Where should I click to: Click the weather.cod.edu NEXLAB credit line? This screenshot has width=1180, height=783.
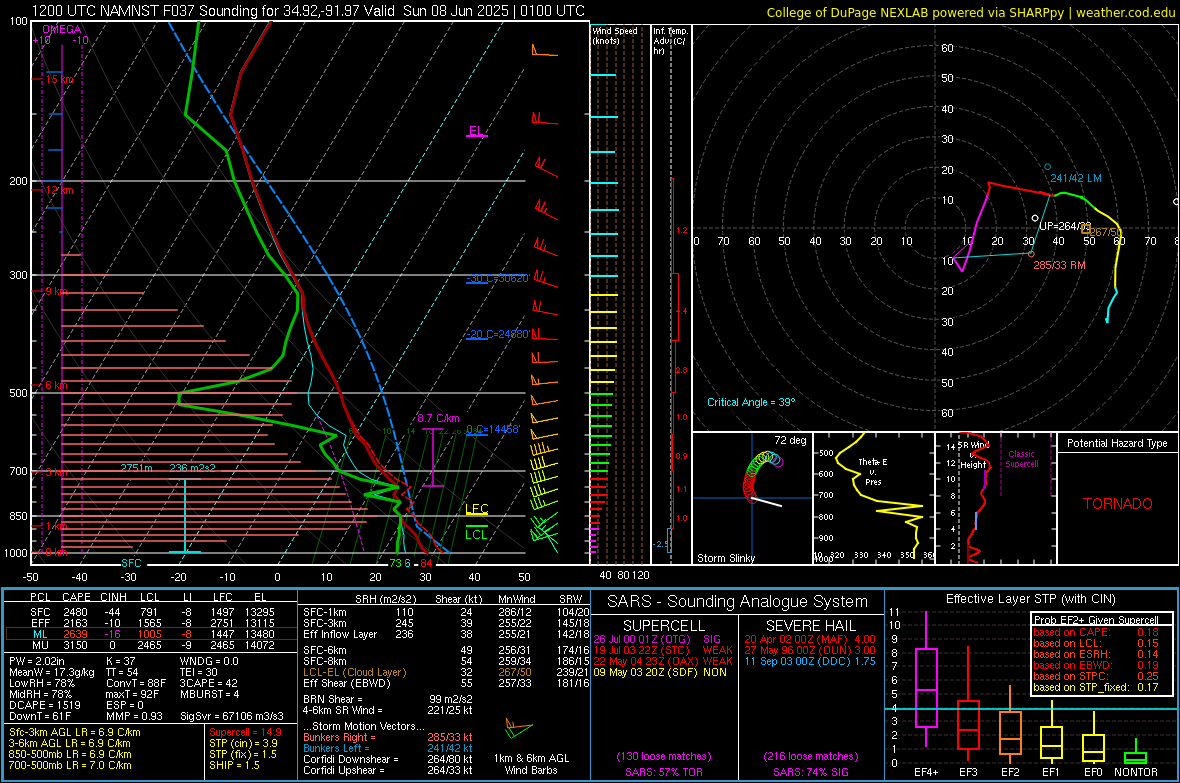[x=970, y=13]
